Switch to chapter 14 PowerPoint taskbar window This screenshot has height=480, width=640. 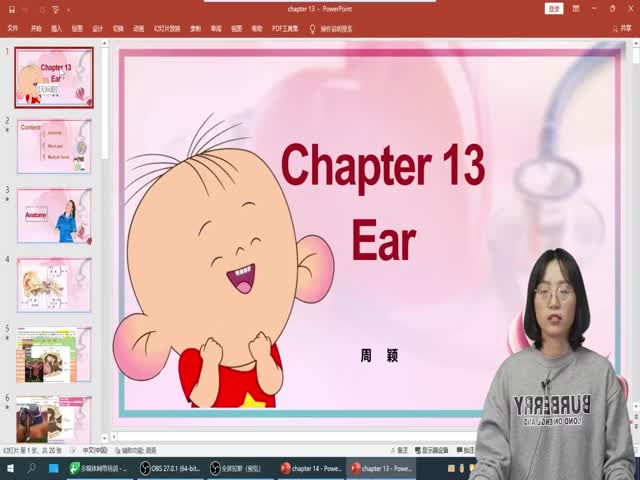[x=311, y=469]
